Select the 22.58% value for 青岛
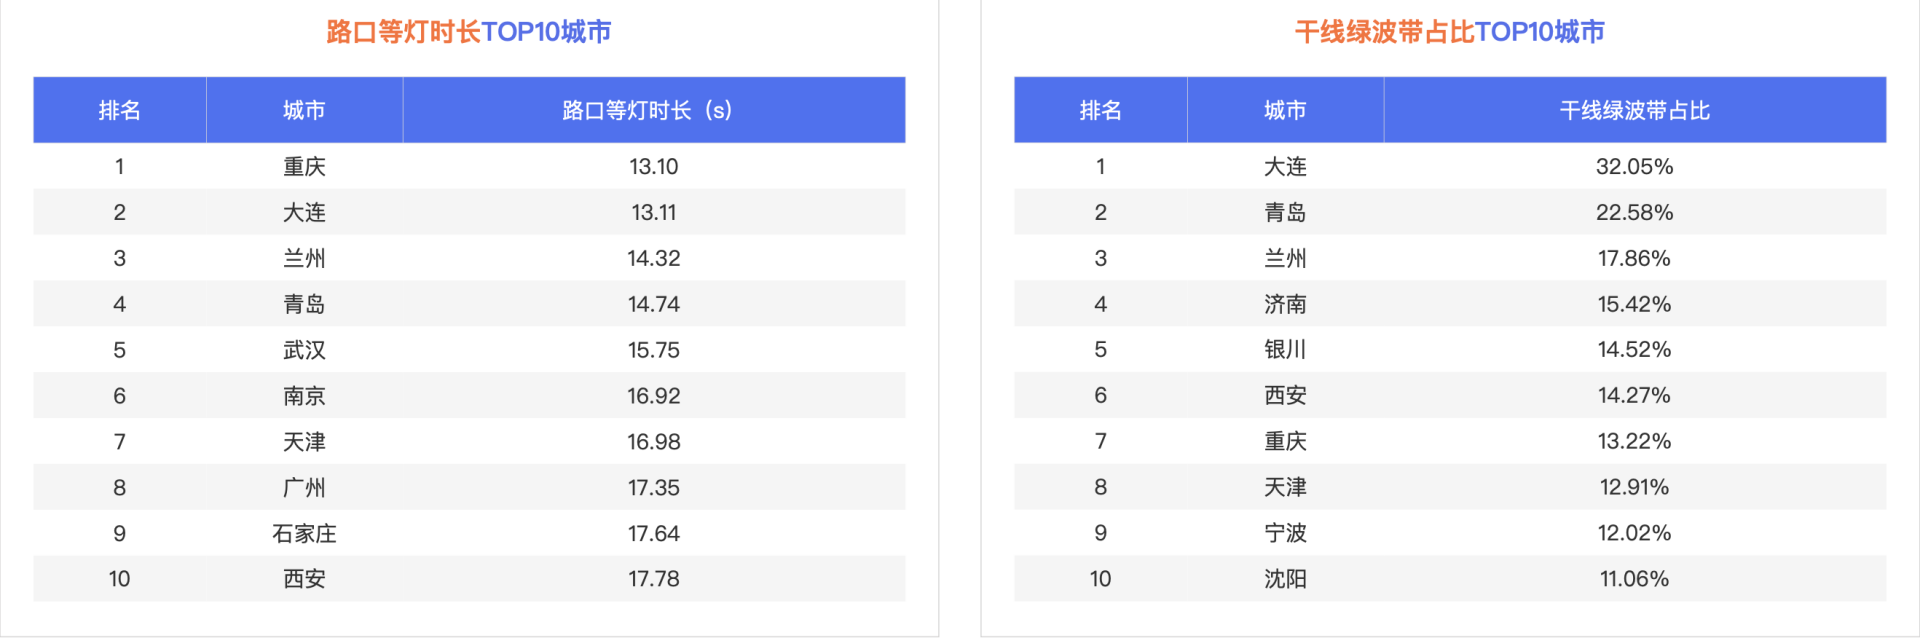 1634,212
